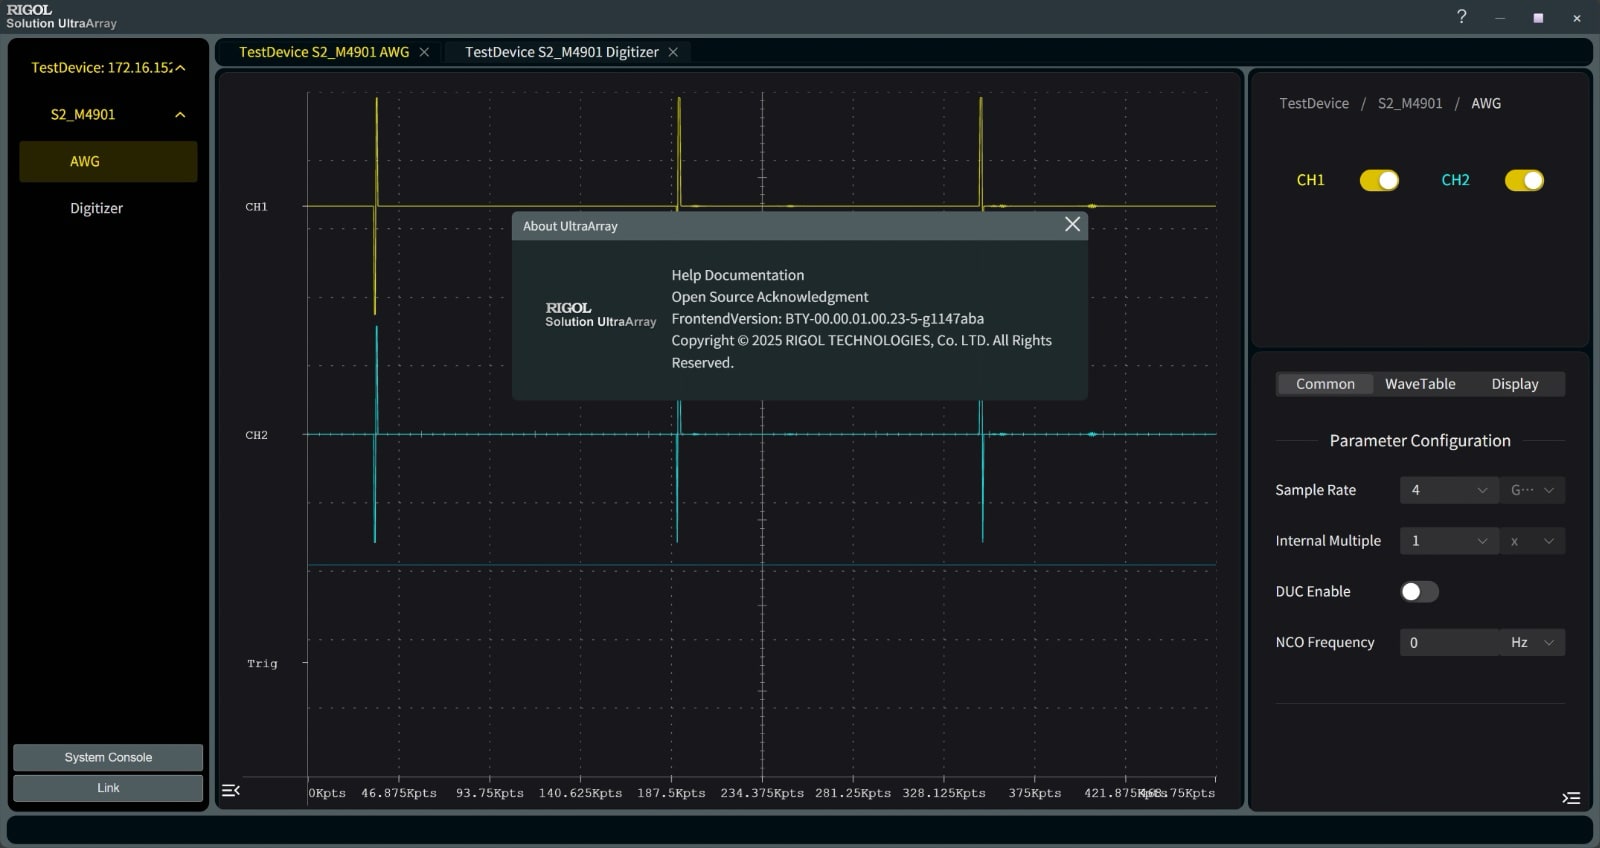1600x848 pixels.
Task: Close the TestDevice S2_M4901 AWG tab
Action: click(424, 52)
